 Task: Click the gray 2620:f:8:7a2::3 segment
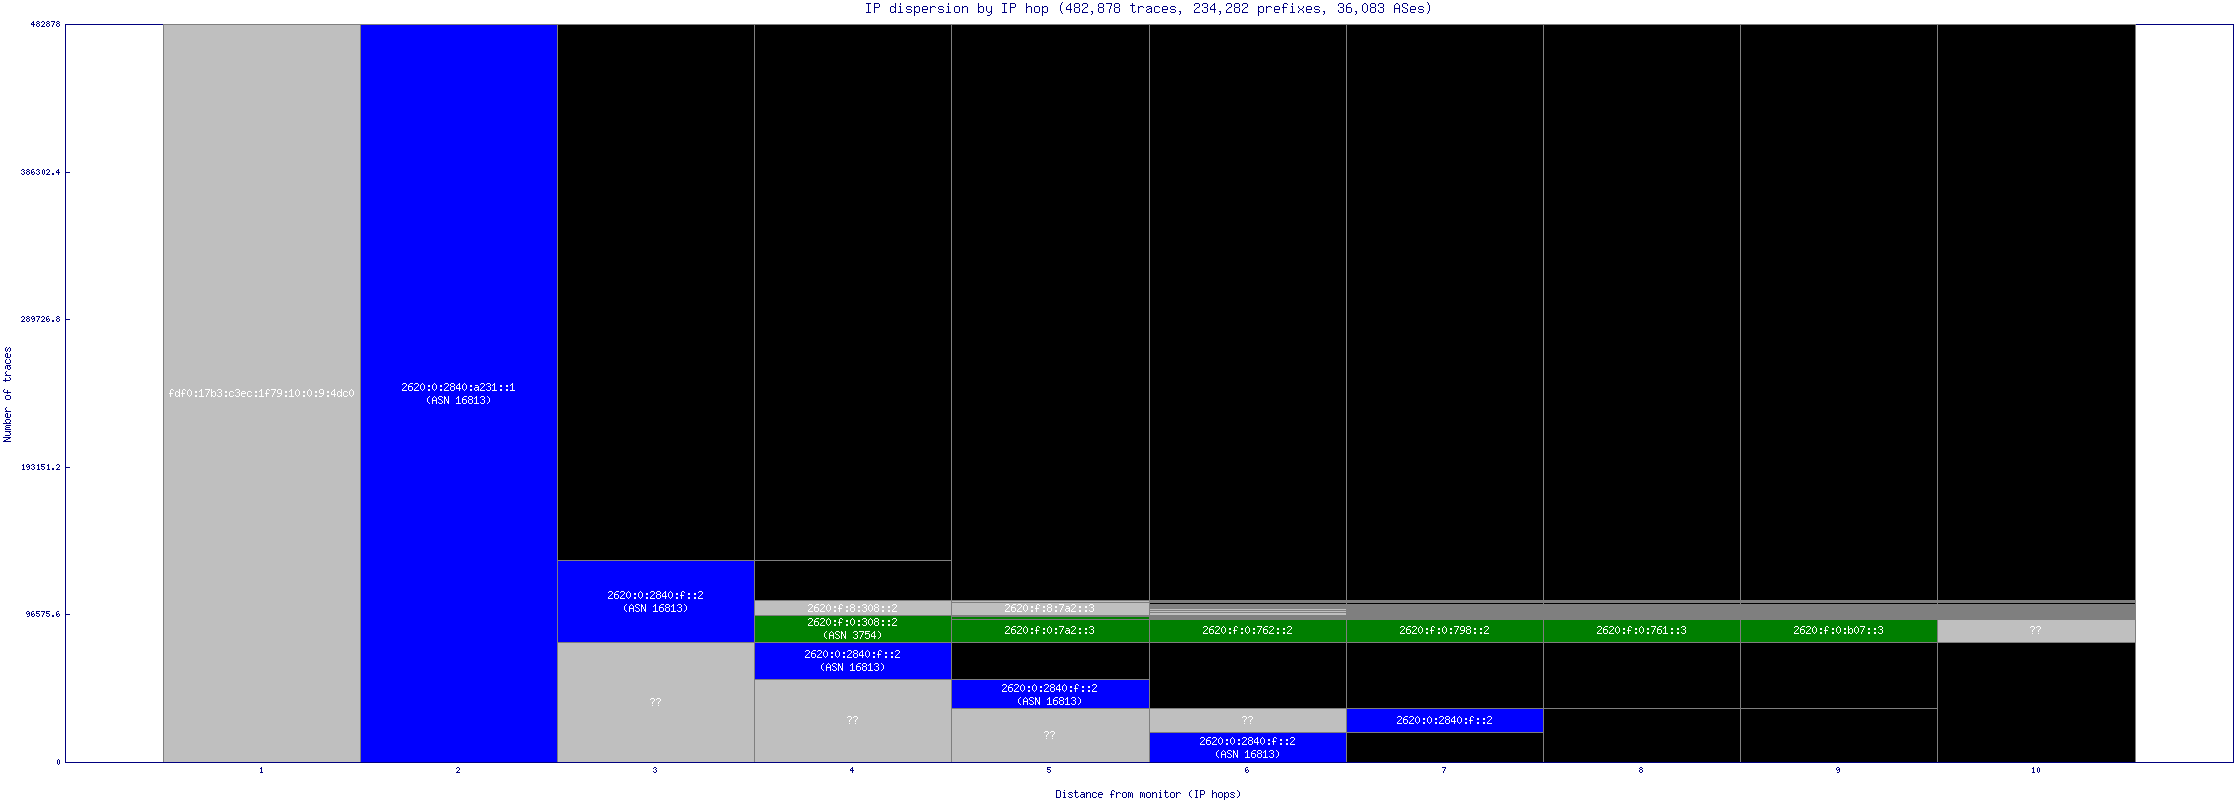1049,608
